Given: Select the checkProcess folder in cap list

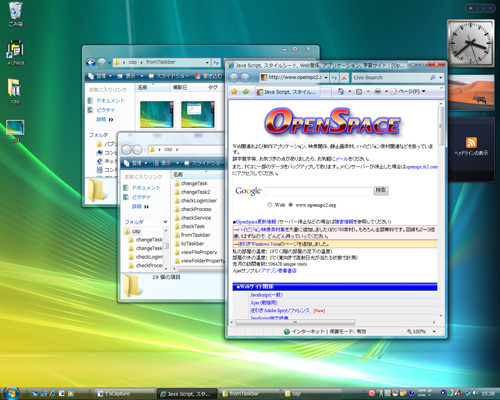Looking at the screenshot, I should pyautogui.click(x=193, y=209).
